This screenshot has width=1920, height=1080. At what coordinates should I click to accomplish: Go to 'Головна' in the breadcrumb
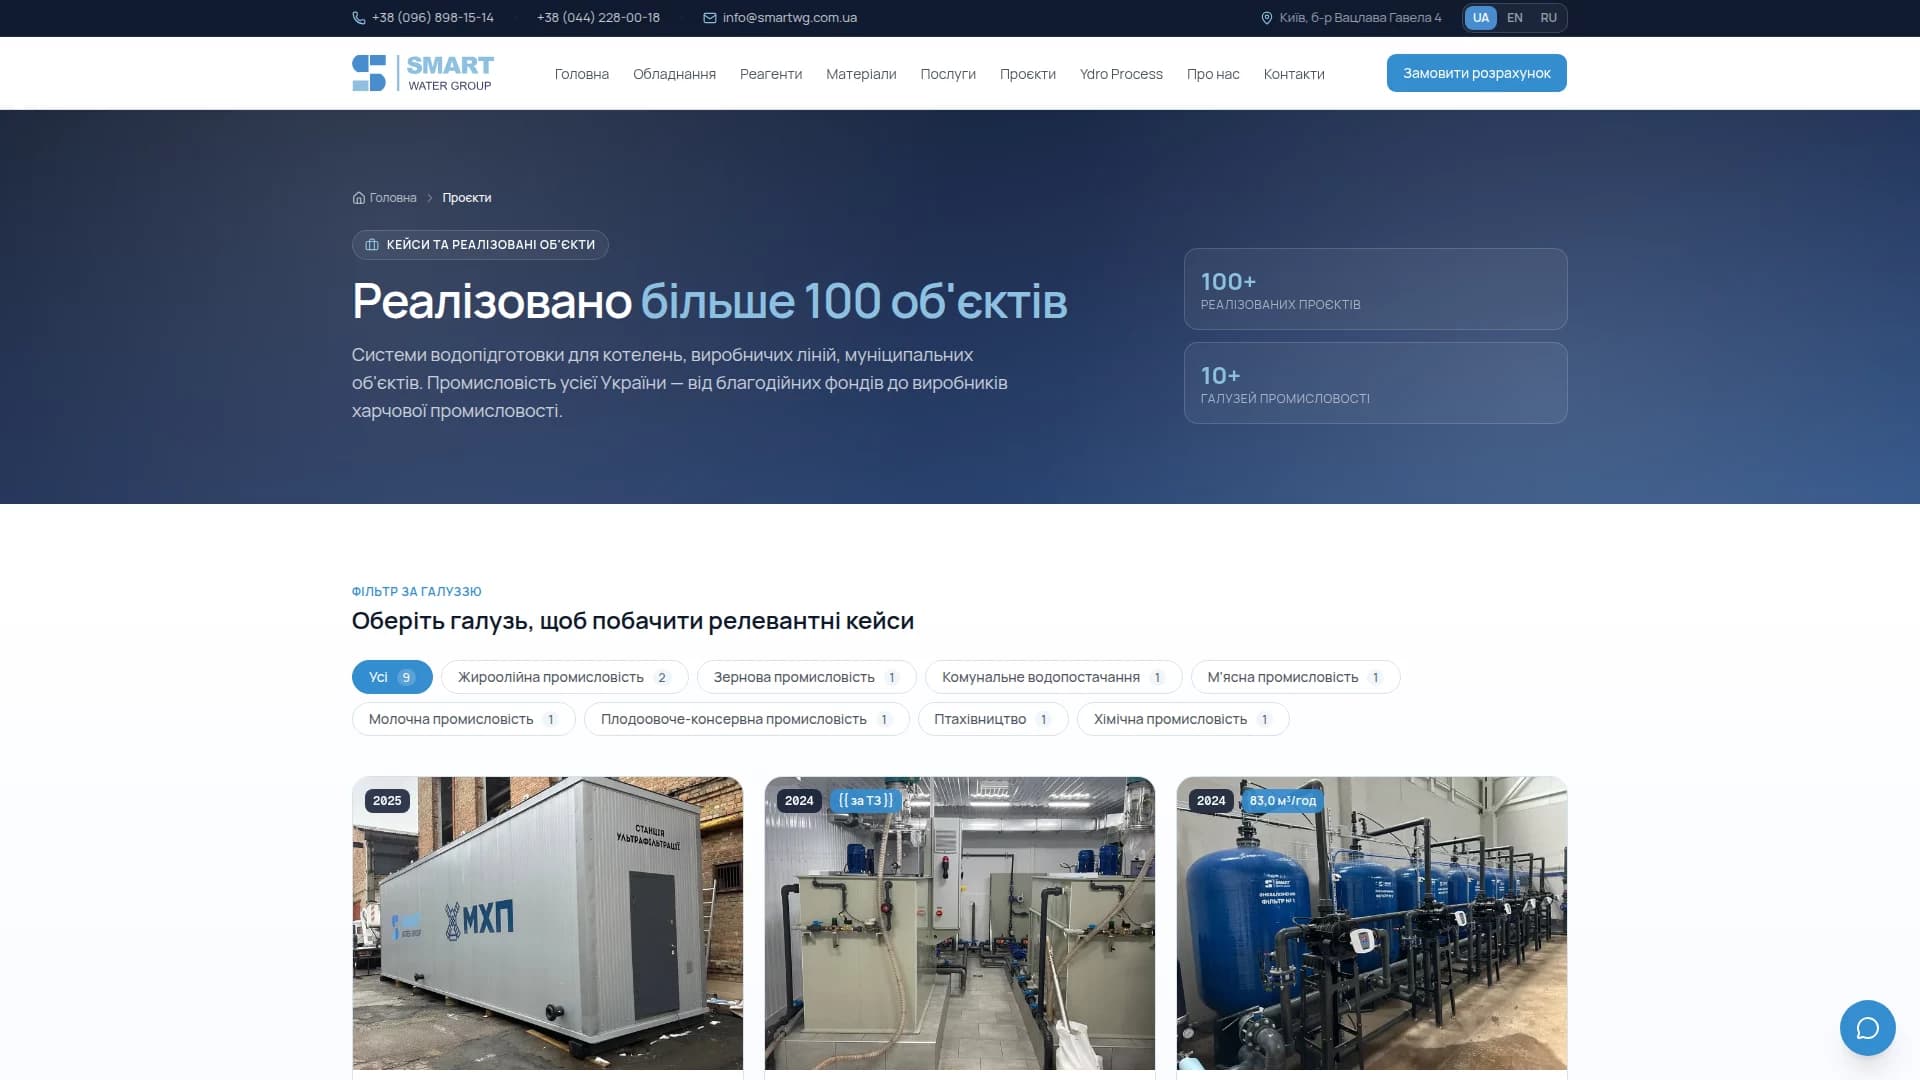point(393,198)
